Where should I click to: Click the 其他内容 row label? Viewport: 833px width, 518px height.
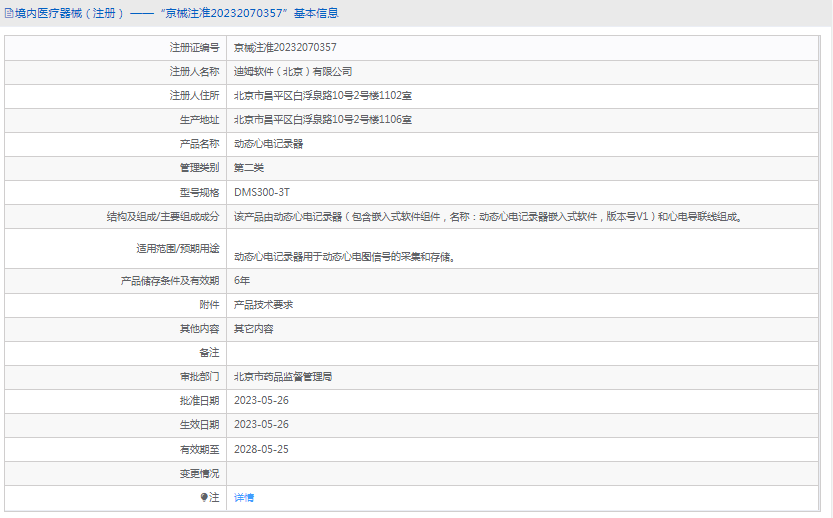(x=199, y=329)
